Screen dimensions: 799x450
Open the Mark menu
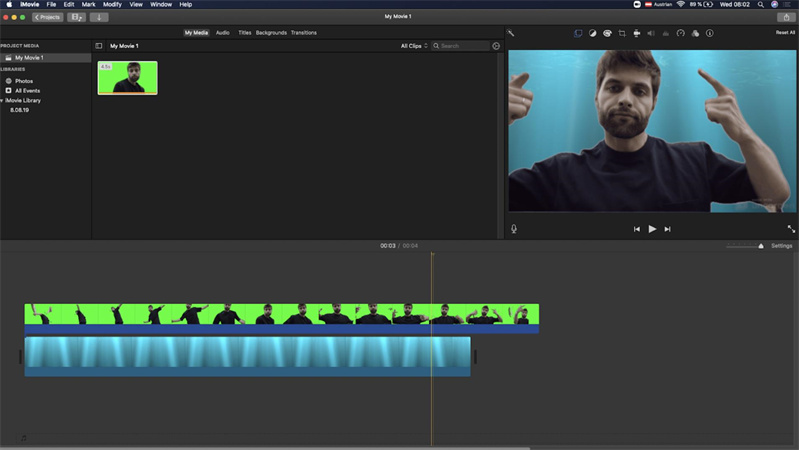[89, 4]
